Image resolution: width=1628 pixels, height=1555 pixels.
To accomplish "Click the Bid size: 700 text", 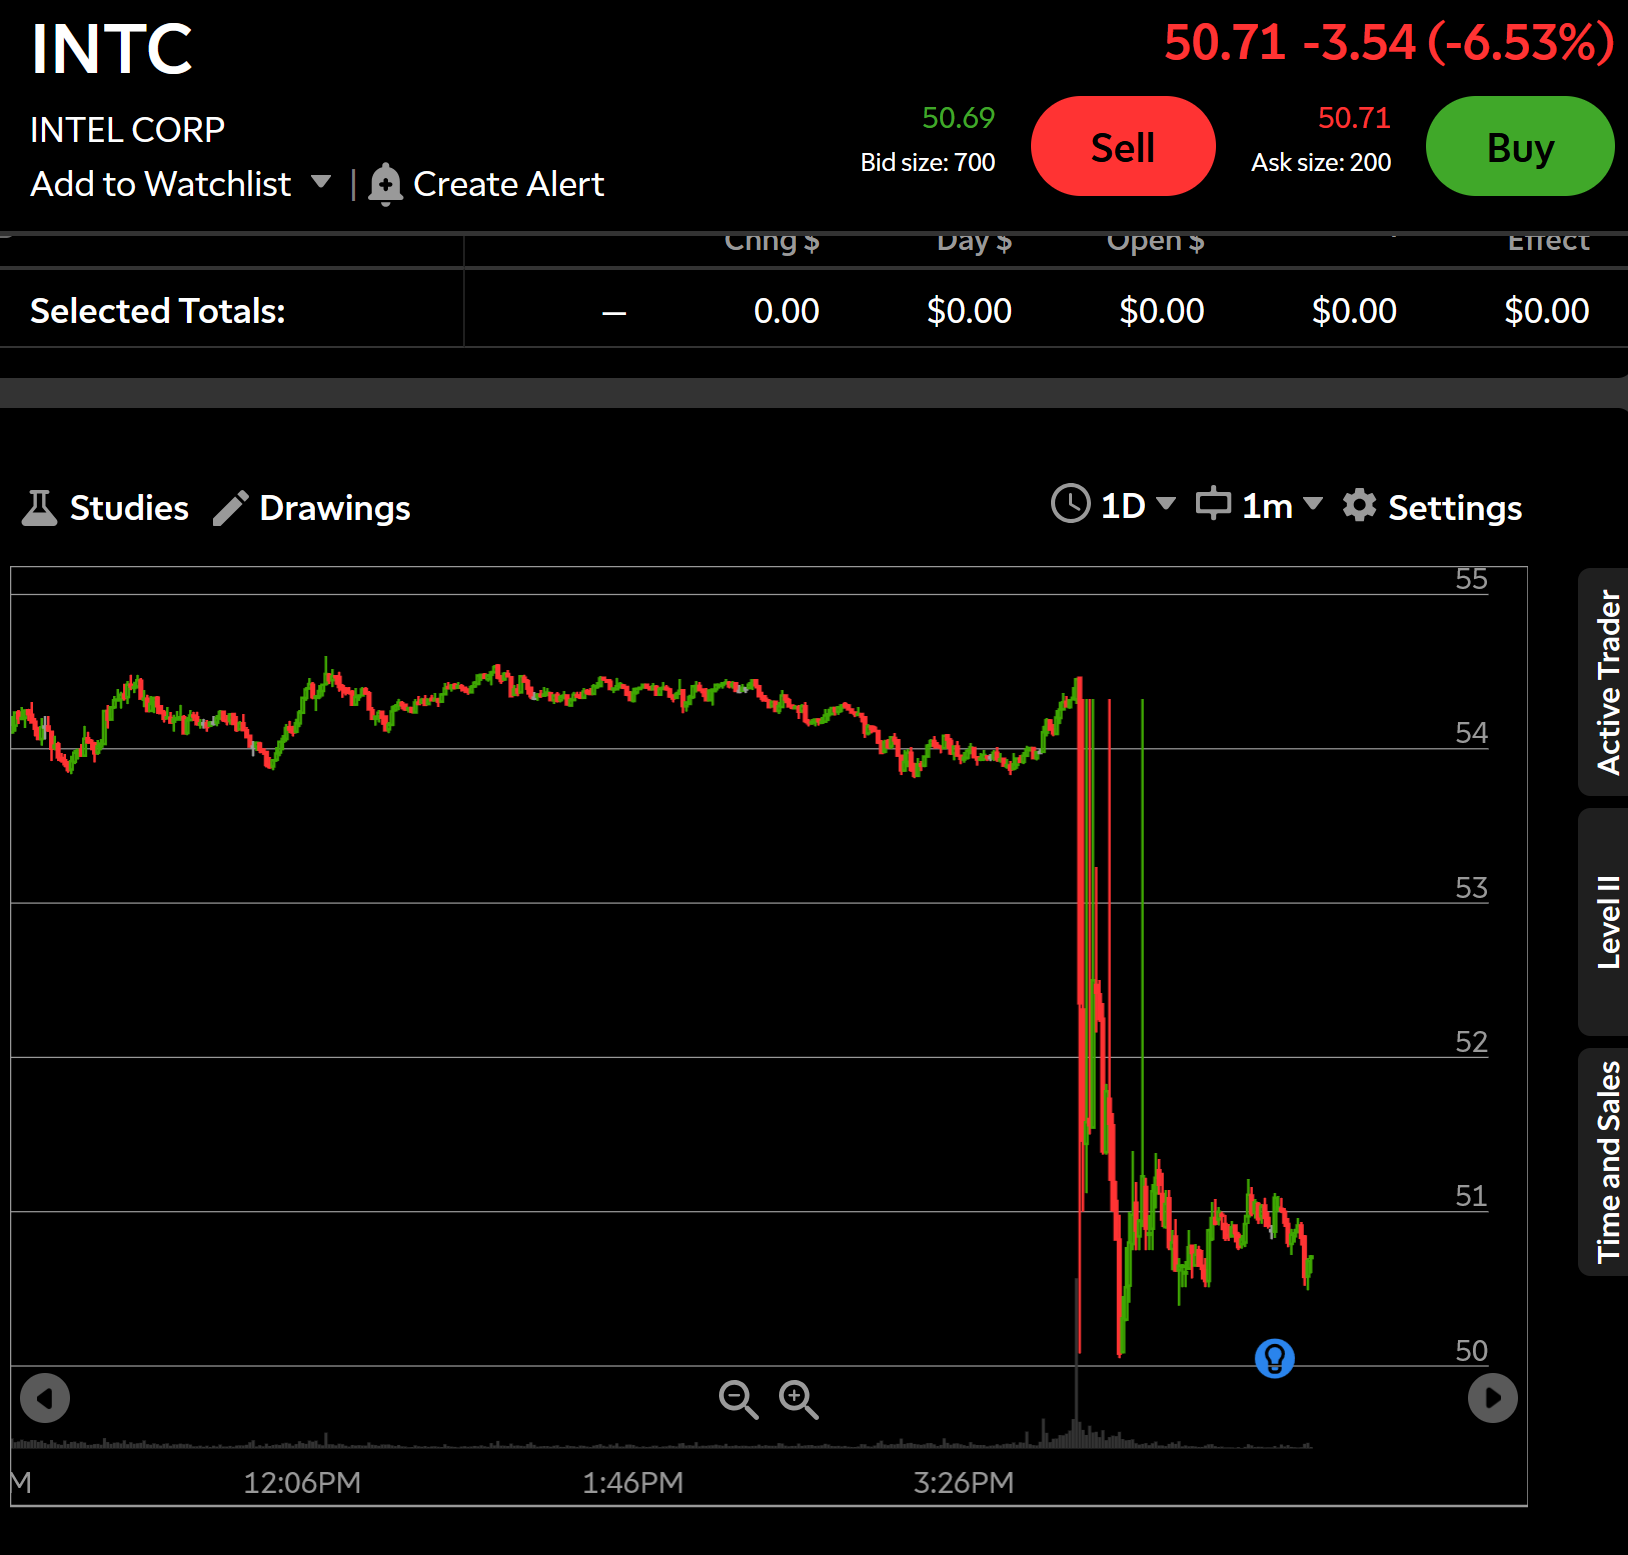I will (x=928, y=162).
